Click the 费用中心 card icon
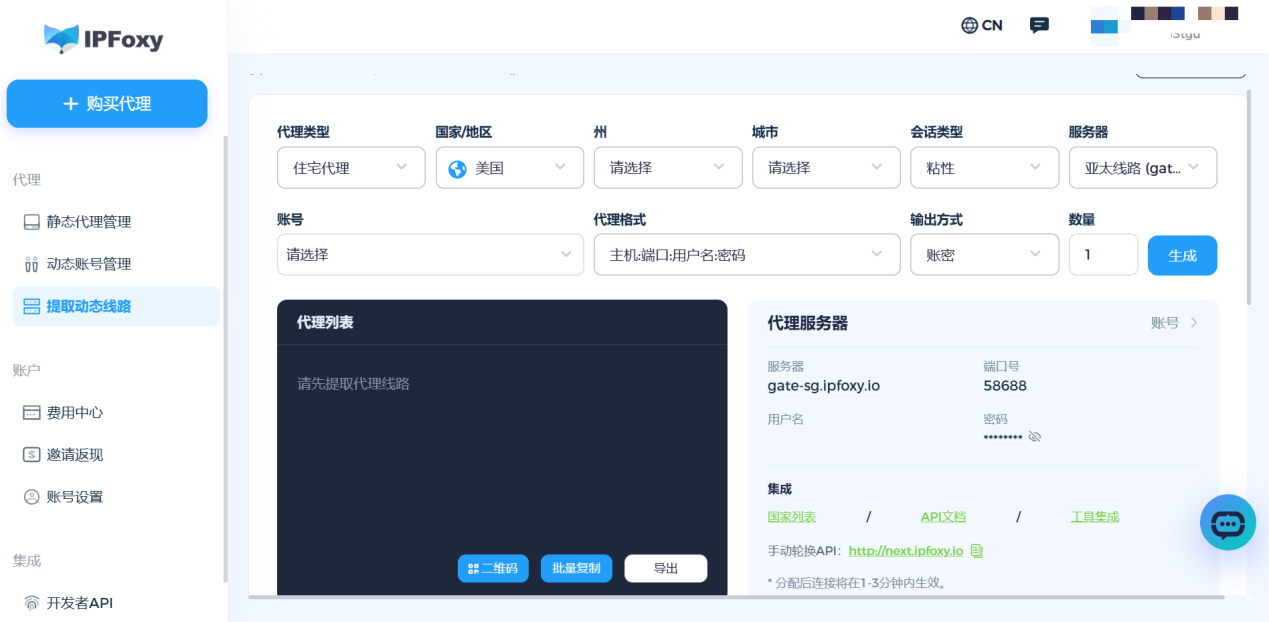Image resolution: width=1269 pixels, height=622 pixels. click(32, 413)
